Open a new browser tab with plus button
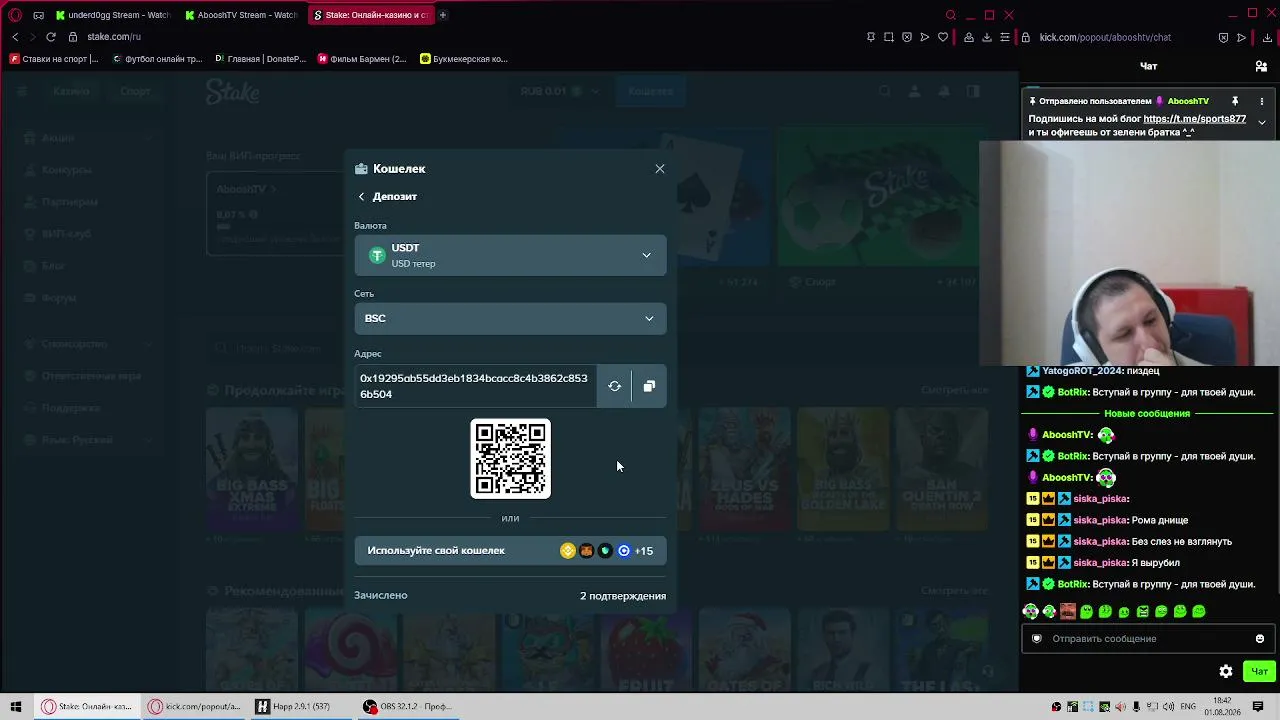 443,15
